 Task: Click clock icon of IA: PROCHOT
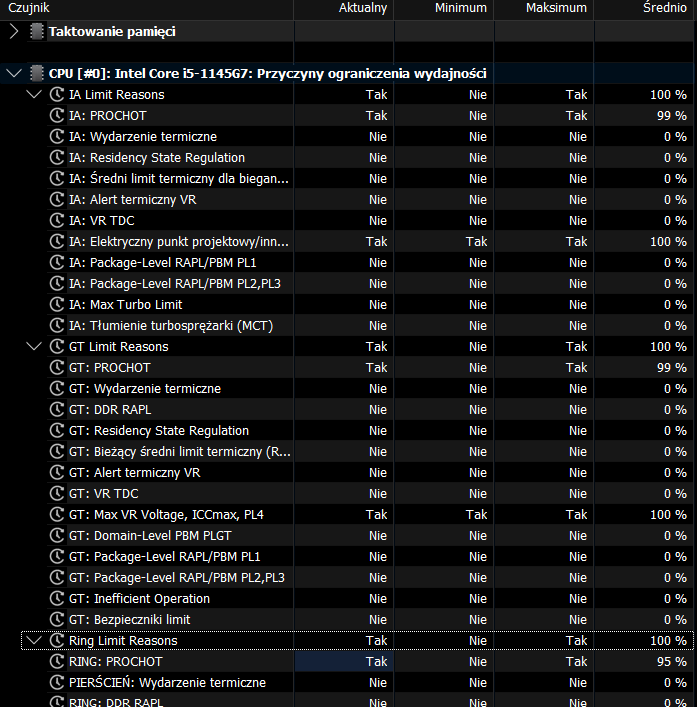[x=57, y=115]
